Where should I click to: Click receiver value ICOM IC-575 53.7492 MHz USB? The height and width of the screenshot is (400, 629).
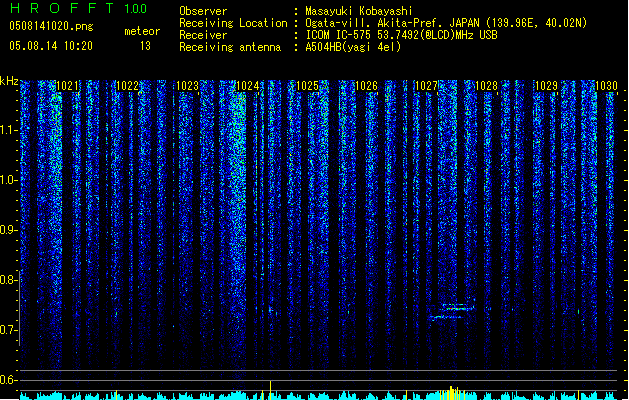tap(401, 35)
